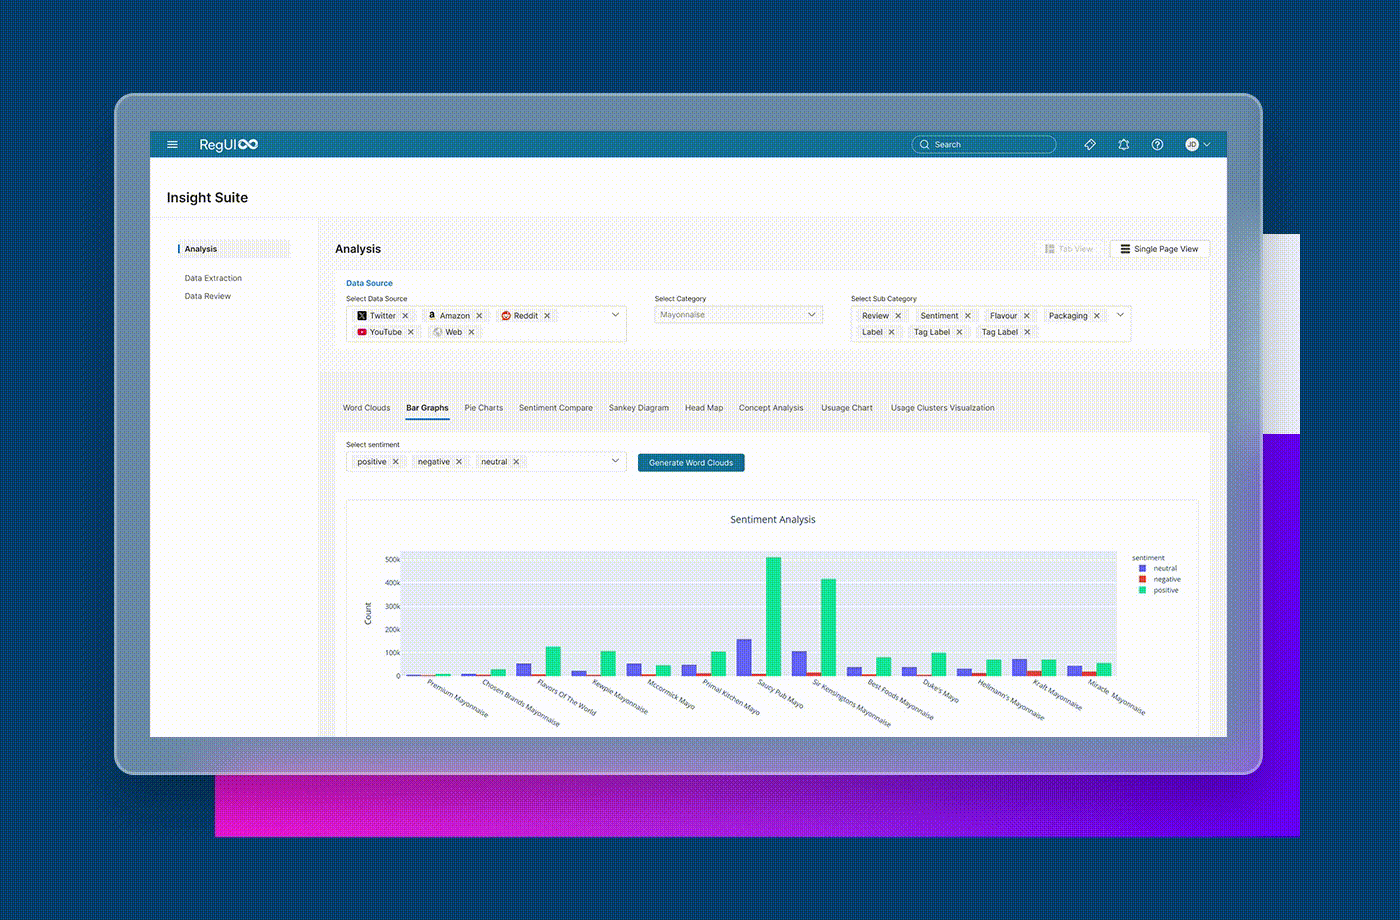1400x920 pixels.
Task: Go to Data Extraction in the sidebar
Action: [213, 278]
